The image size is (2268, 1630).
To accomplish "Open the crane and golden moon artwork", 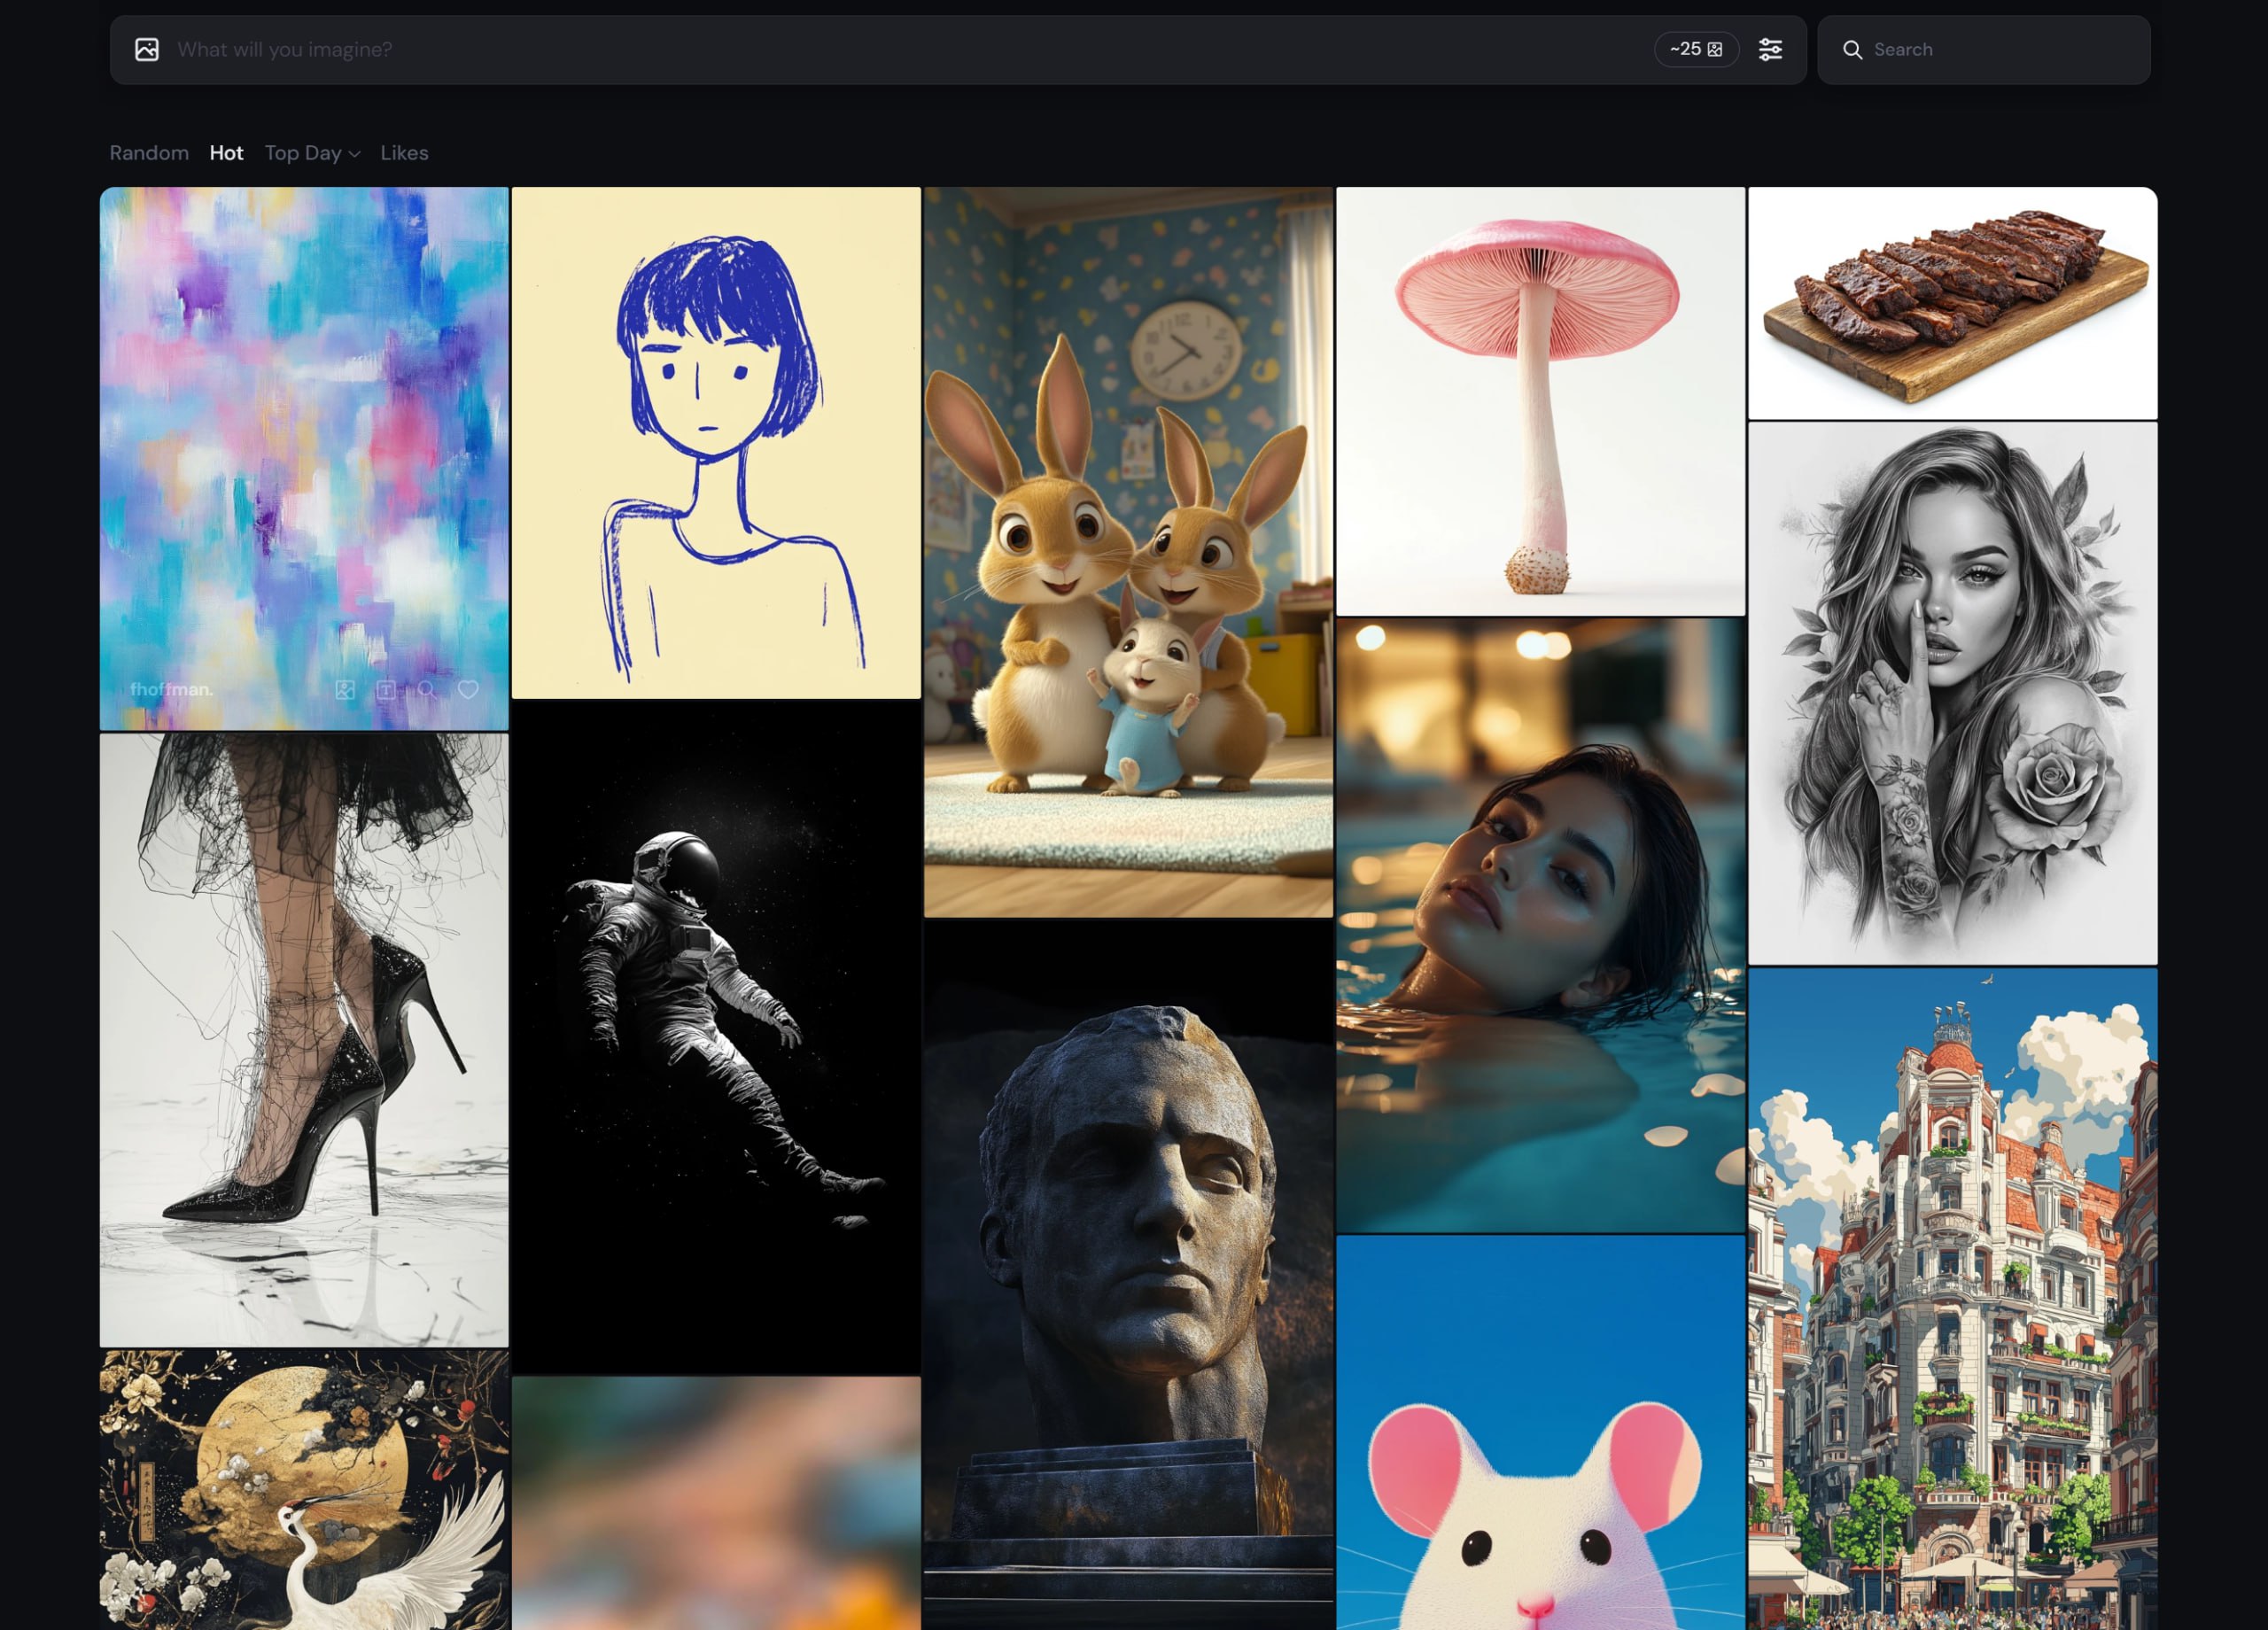I will (x=304, y=1490).
